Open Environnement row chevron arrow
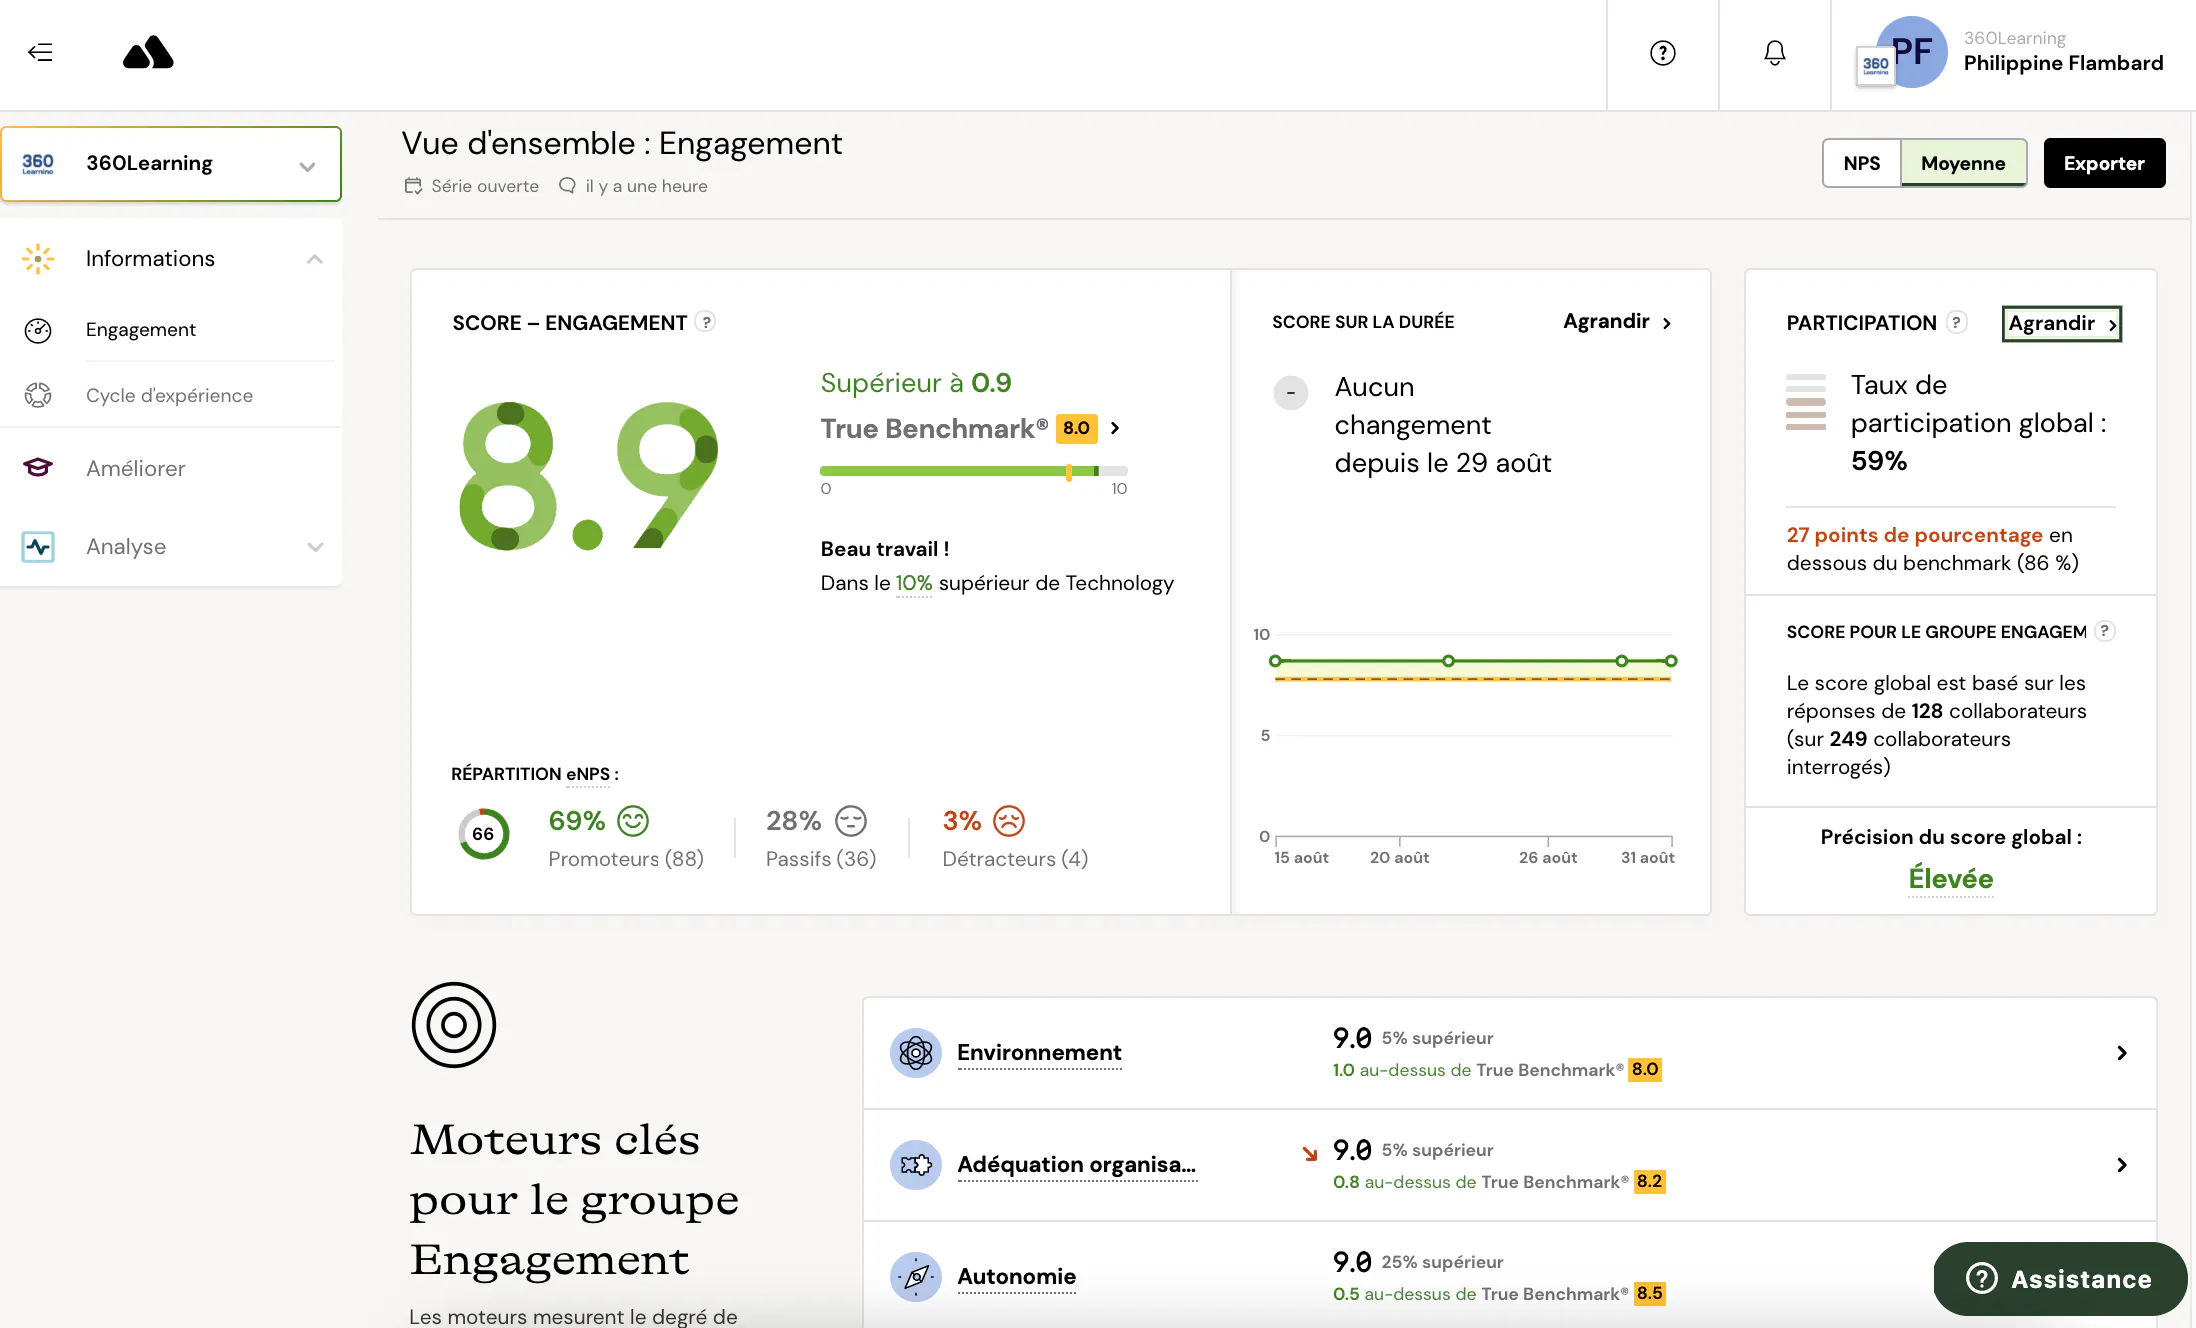Viewport: 2196px width, 1328px height. click(x=2121, y=1053)
